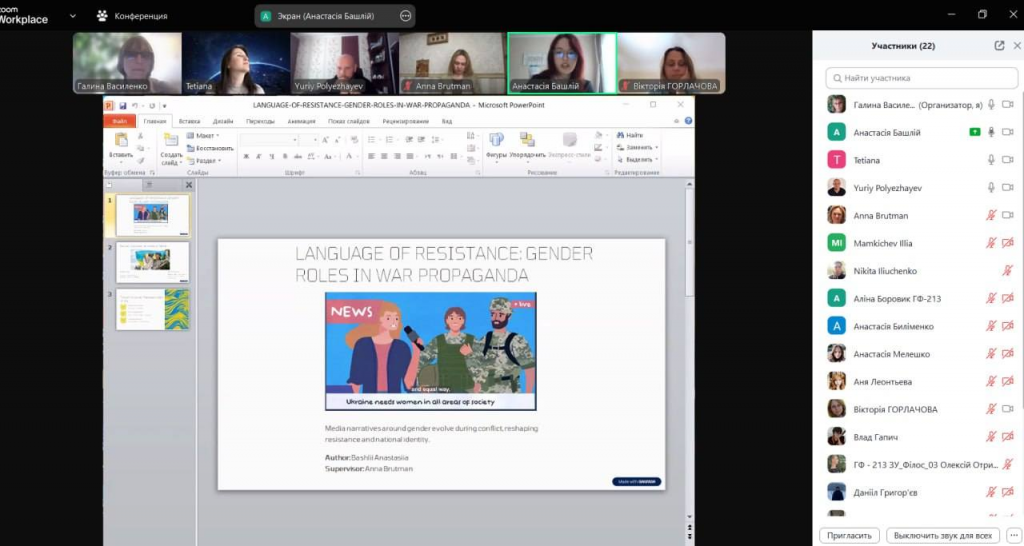The height and width of the screenshot is (546, 1024).
Task: Click the Упорядочить arrange icon
Action: tap(527, 141)
